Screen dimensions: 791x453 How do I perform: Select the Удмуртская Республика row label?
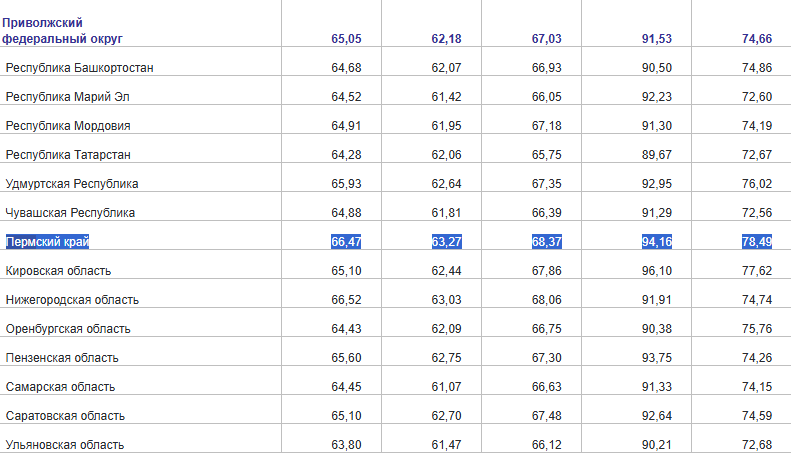(72, 183)
